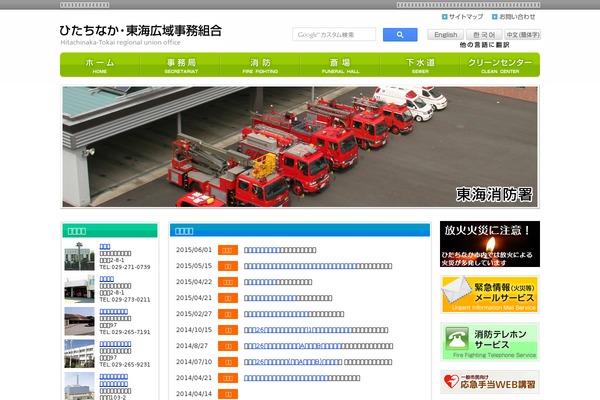
Task: Click orange category tag for 2014/04/14
Action: [228, 394]
